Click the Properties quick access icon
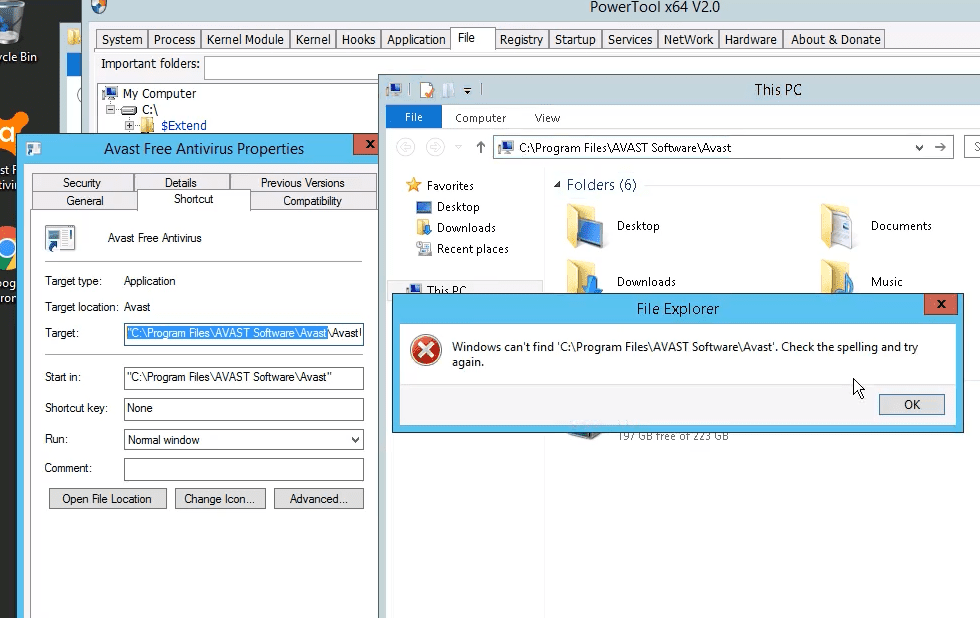The height and width of the screenshot is (618, 980). point(427,91)
